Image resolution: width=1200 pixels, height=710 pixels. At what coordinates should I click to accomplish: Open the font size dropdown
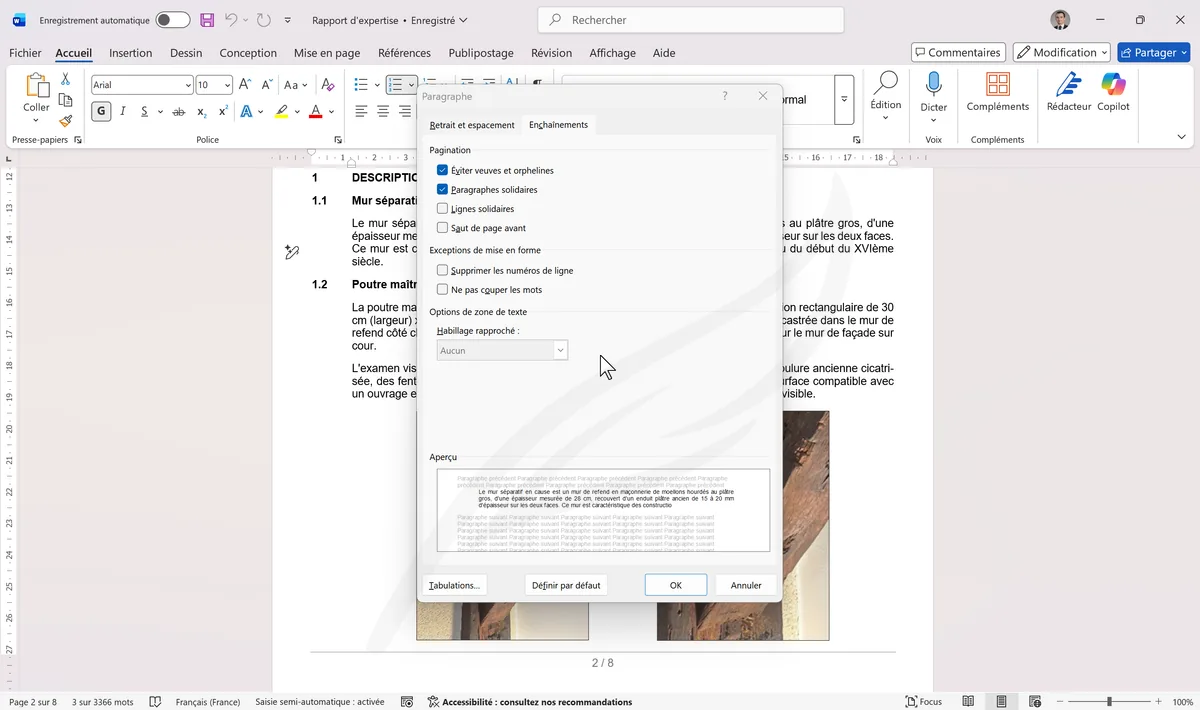227,85
